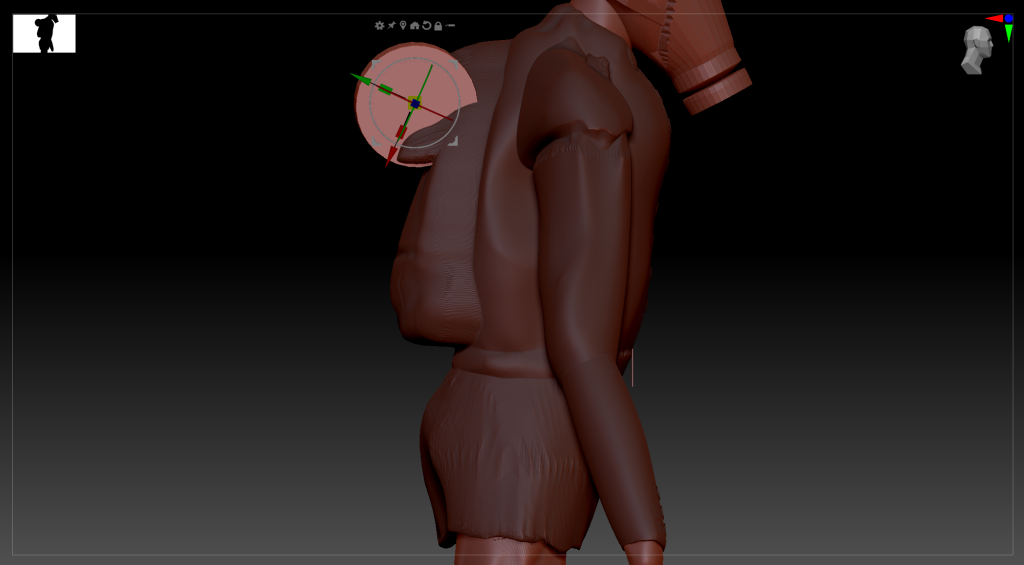Viewport: 1024px width, 565px height.
Task: Click the gizmo's bottom-right corner bracket
Action: click(453, 141)
